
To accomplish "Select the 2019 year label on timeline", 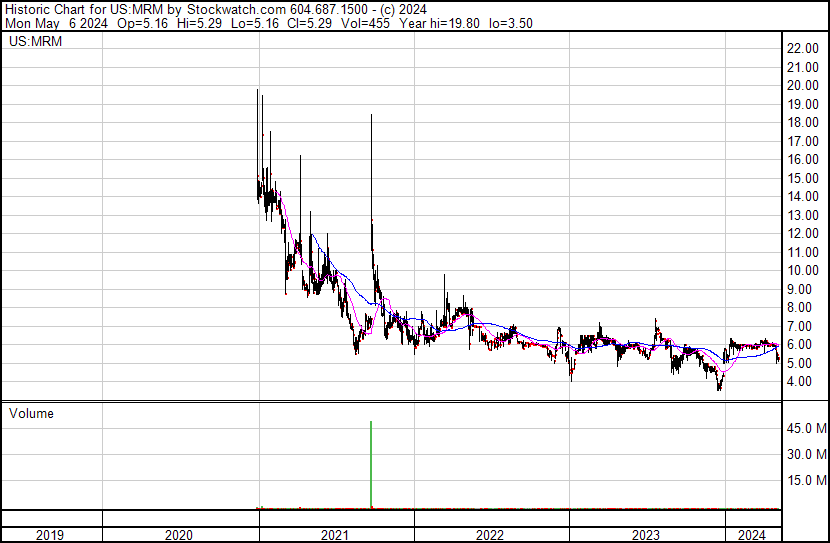I will [50, 535].
